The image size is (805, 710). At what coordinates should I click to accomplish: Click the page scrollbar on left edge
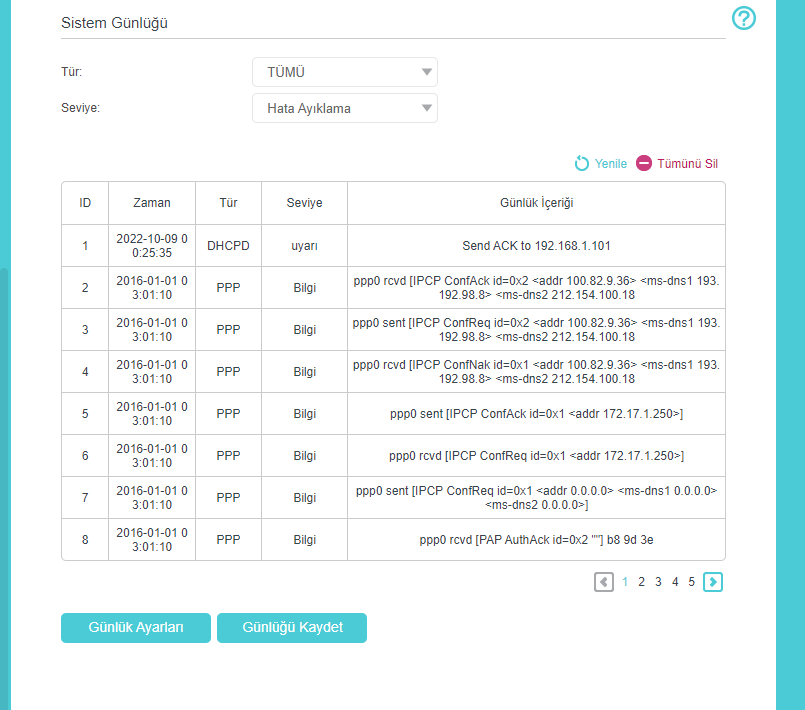click(x=4, y=488)
